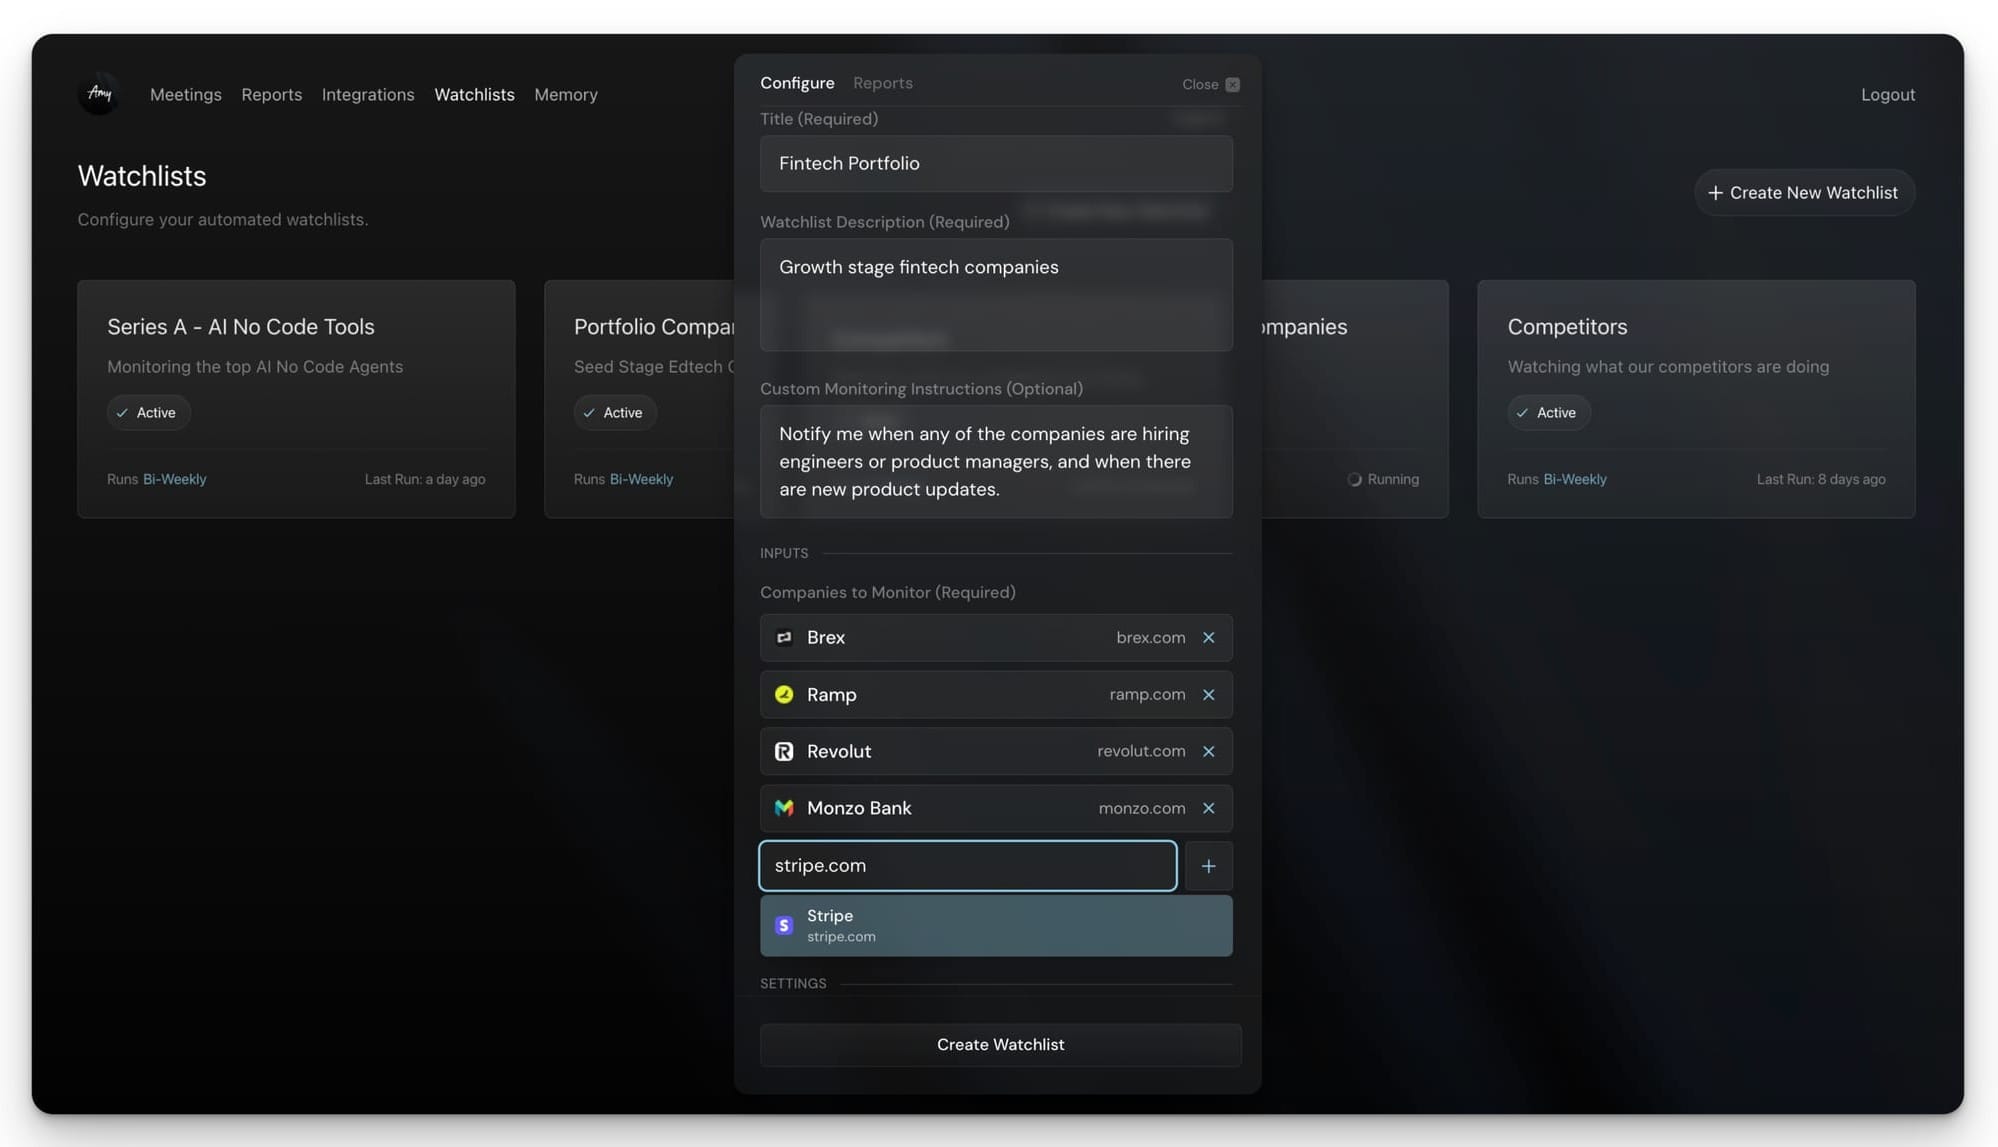
Task: Open Integrations in top navigation
Action: click(367, 95)
